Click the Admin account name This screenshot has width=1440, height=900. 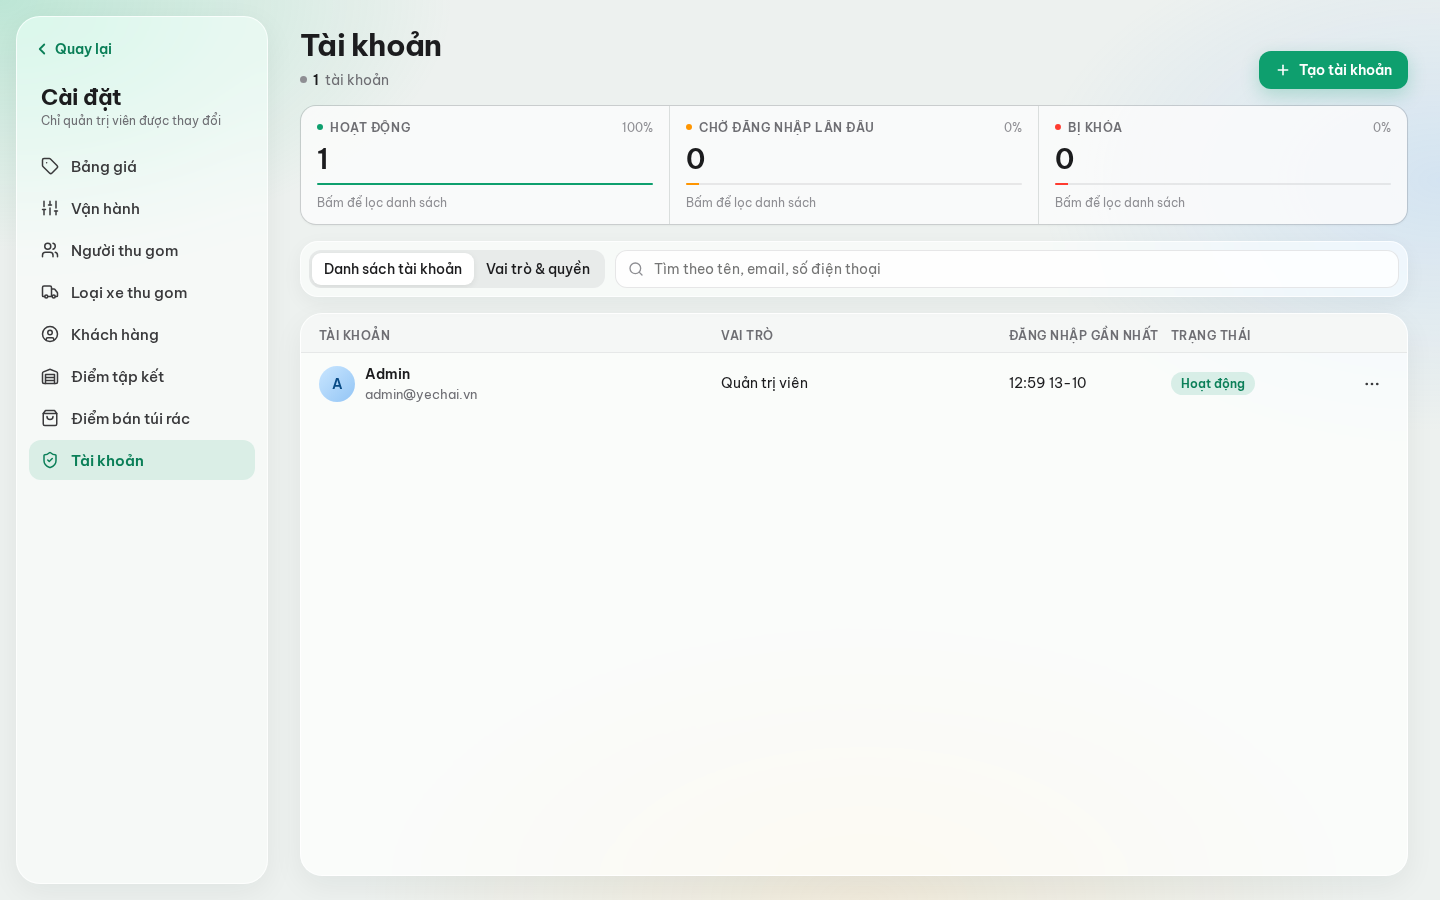point(388,374)
